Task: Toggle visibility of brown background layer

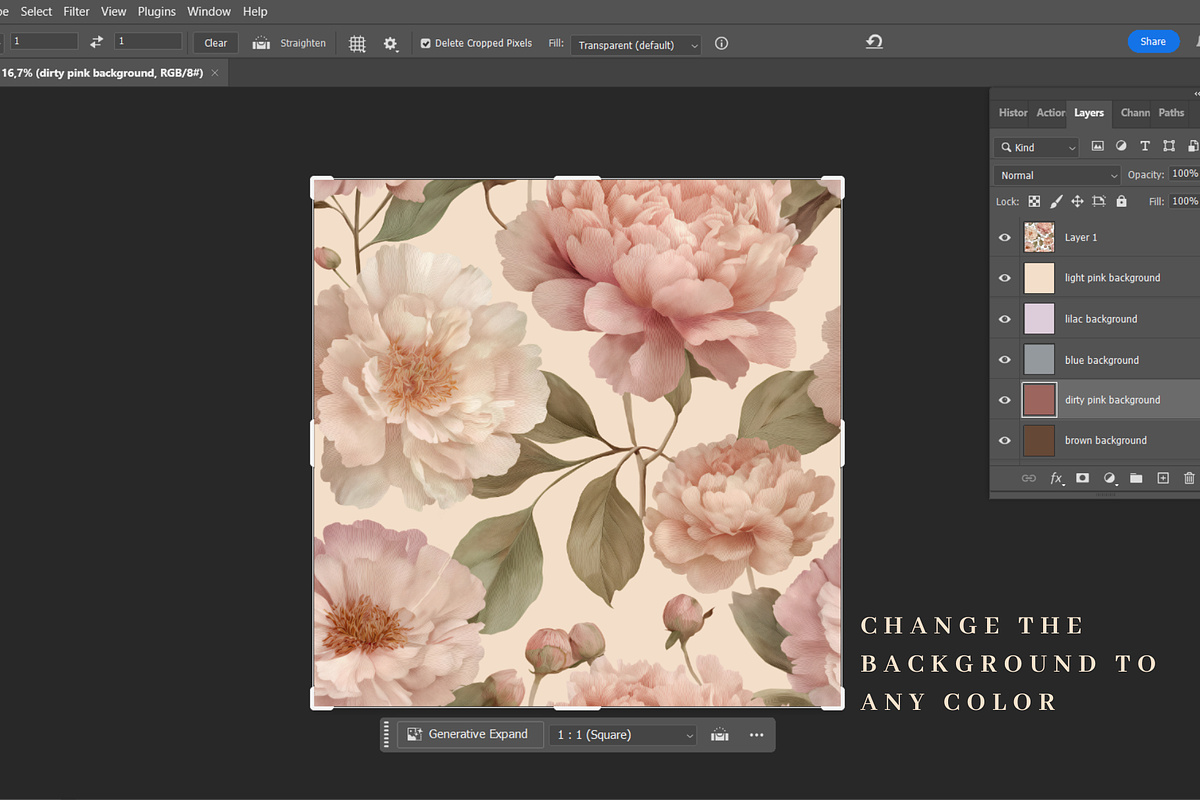Action: [1005, 440]
